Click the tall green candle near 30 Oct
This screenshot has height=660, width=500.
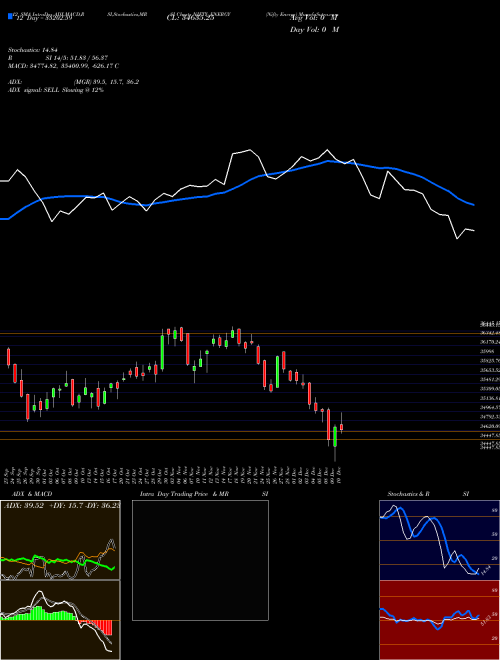[162, 352]
